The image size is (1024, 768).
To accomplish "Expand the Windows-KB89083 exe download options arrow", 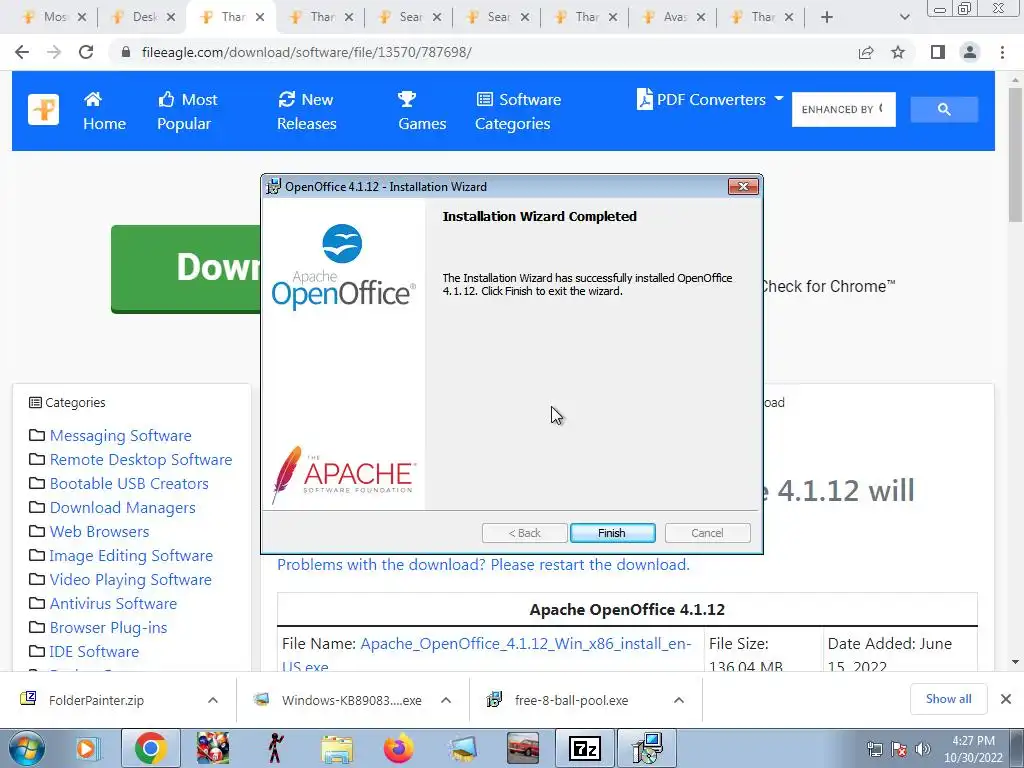I will (x=446, y=700).
